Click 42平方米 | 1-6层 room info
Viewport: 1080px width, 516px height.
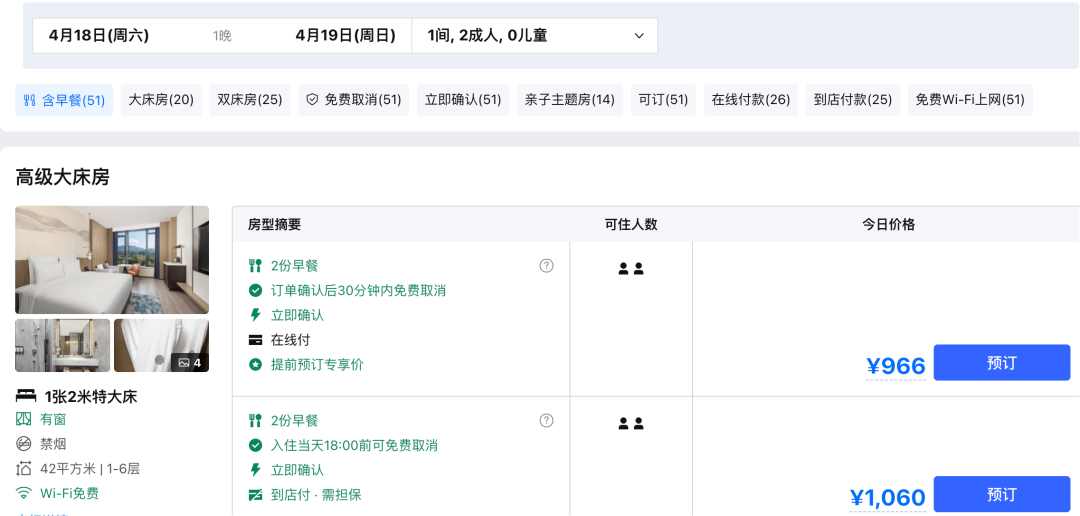90,469
